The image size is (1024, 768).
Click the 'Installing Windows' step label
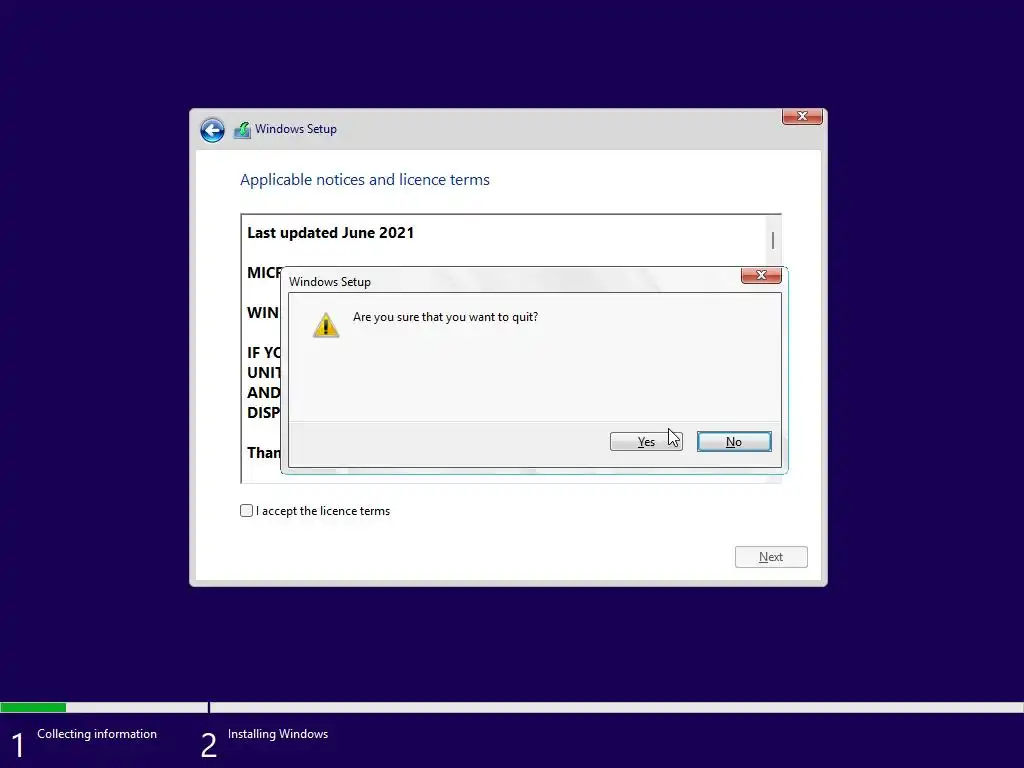(278, 734)
